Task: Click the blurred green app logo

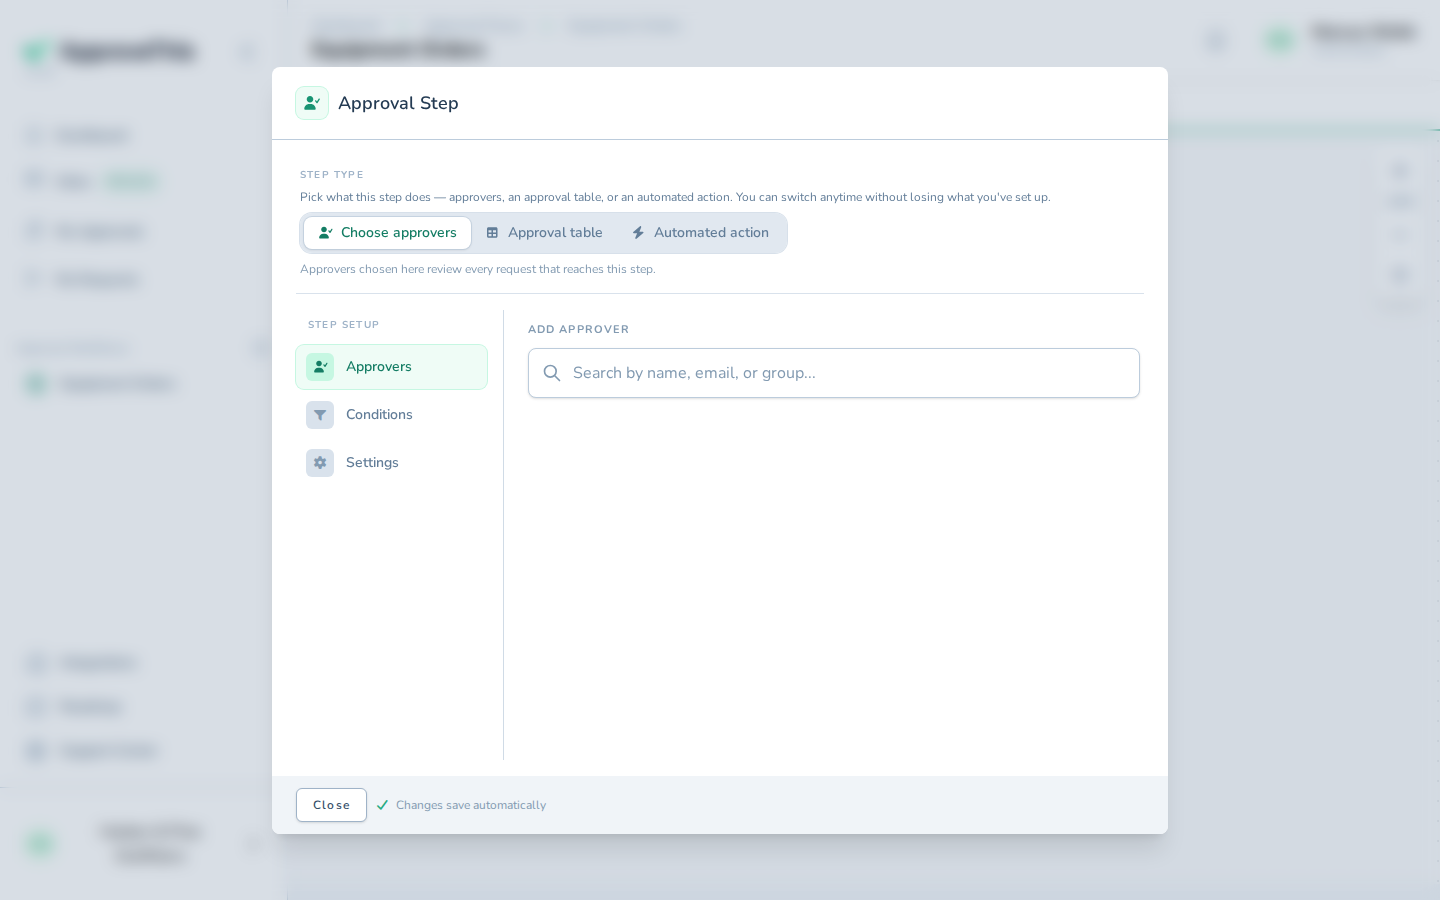Action: pyautogui.click(x=36, y=51)
